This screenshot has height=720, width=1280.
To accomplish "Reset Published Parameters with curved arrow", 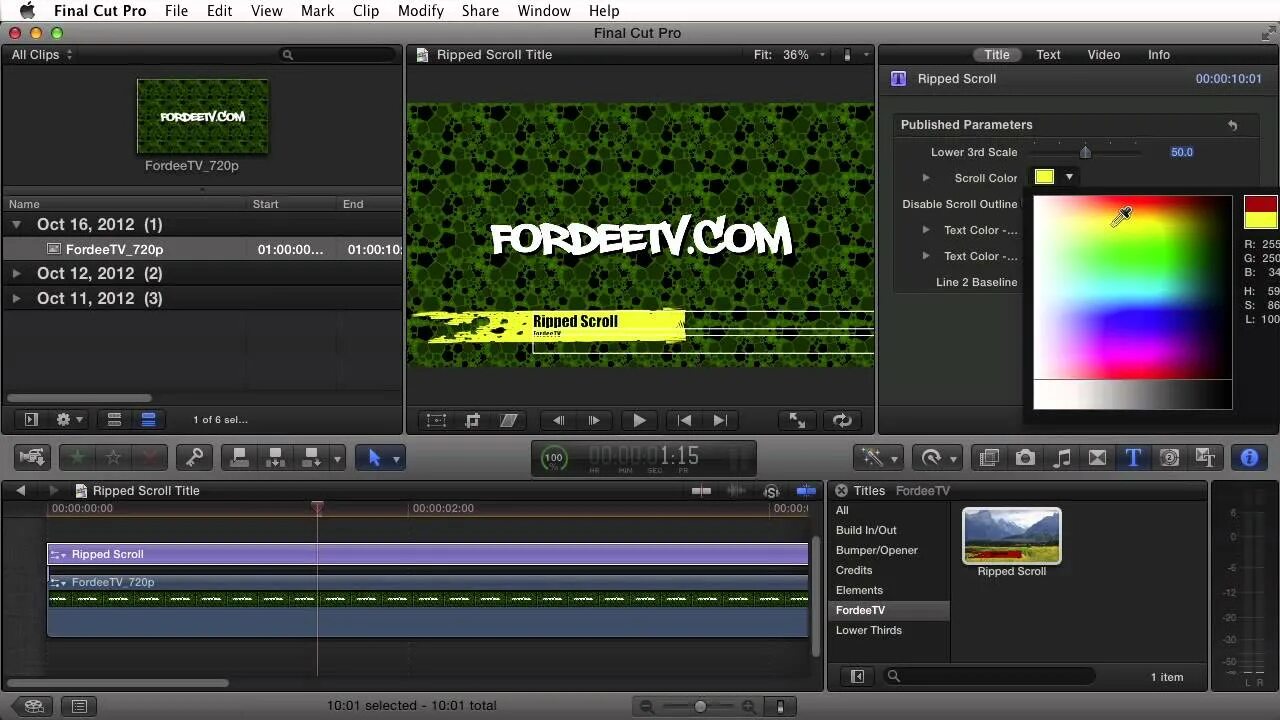I will [x=1232, y=125].
